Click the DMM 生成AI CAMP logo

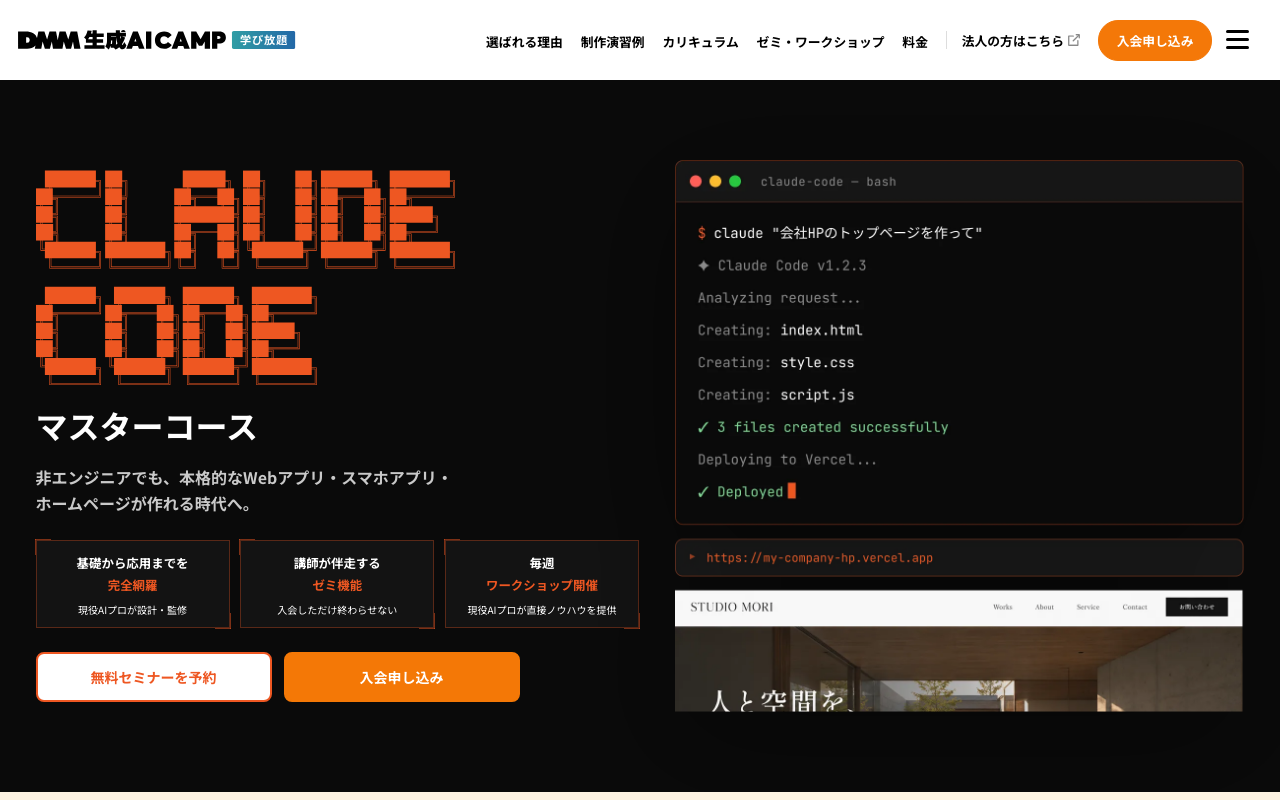(x=122, y=40)
